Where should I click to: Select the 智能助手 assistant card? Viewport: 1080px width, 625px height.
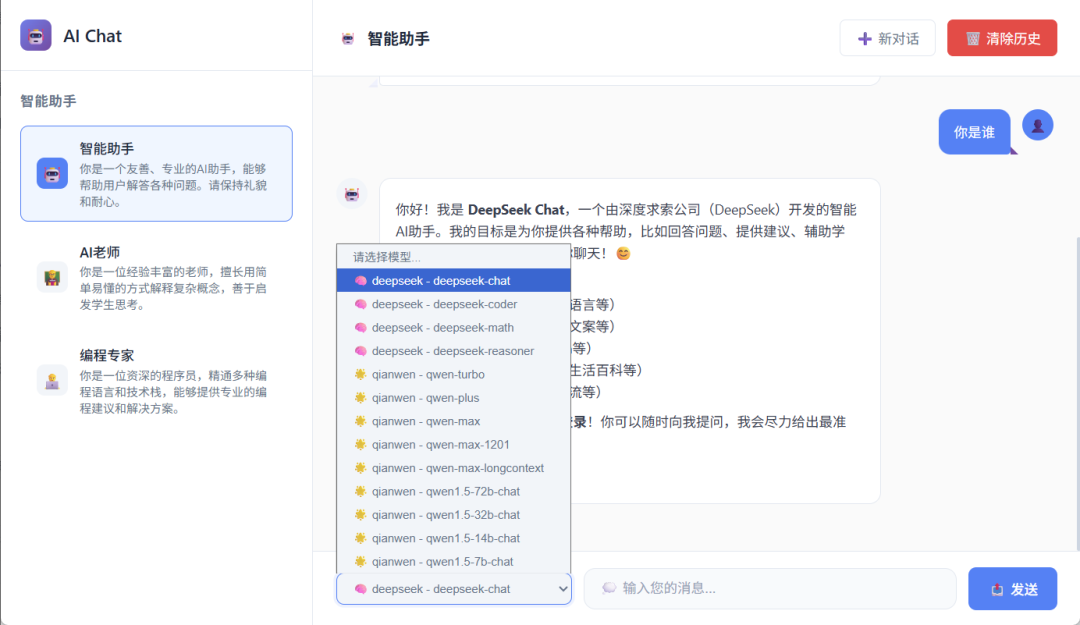click(156, 174)
